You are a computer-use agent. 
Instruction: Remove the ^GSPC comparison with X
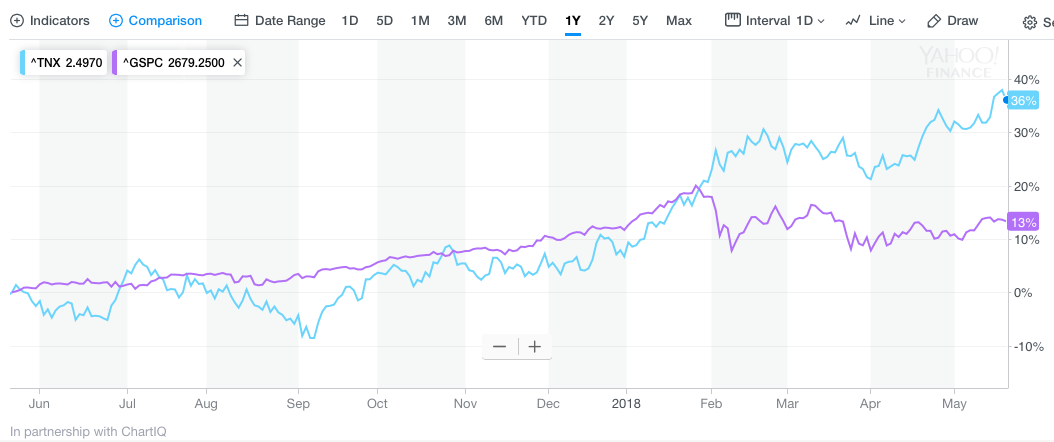[237, 63]
